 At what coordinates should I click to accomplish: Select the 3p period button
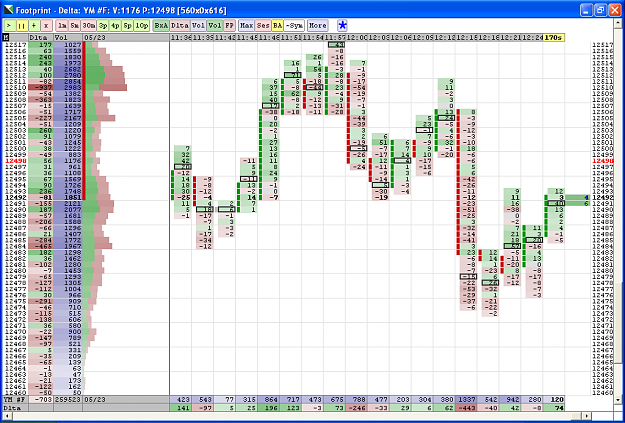[103, 26]
